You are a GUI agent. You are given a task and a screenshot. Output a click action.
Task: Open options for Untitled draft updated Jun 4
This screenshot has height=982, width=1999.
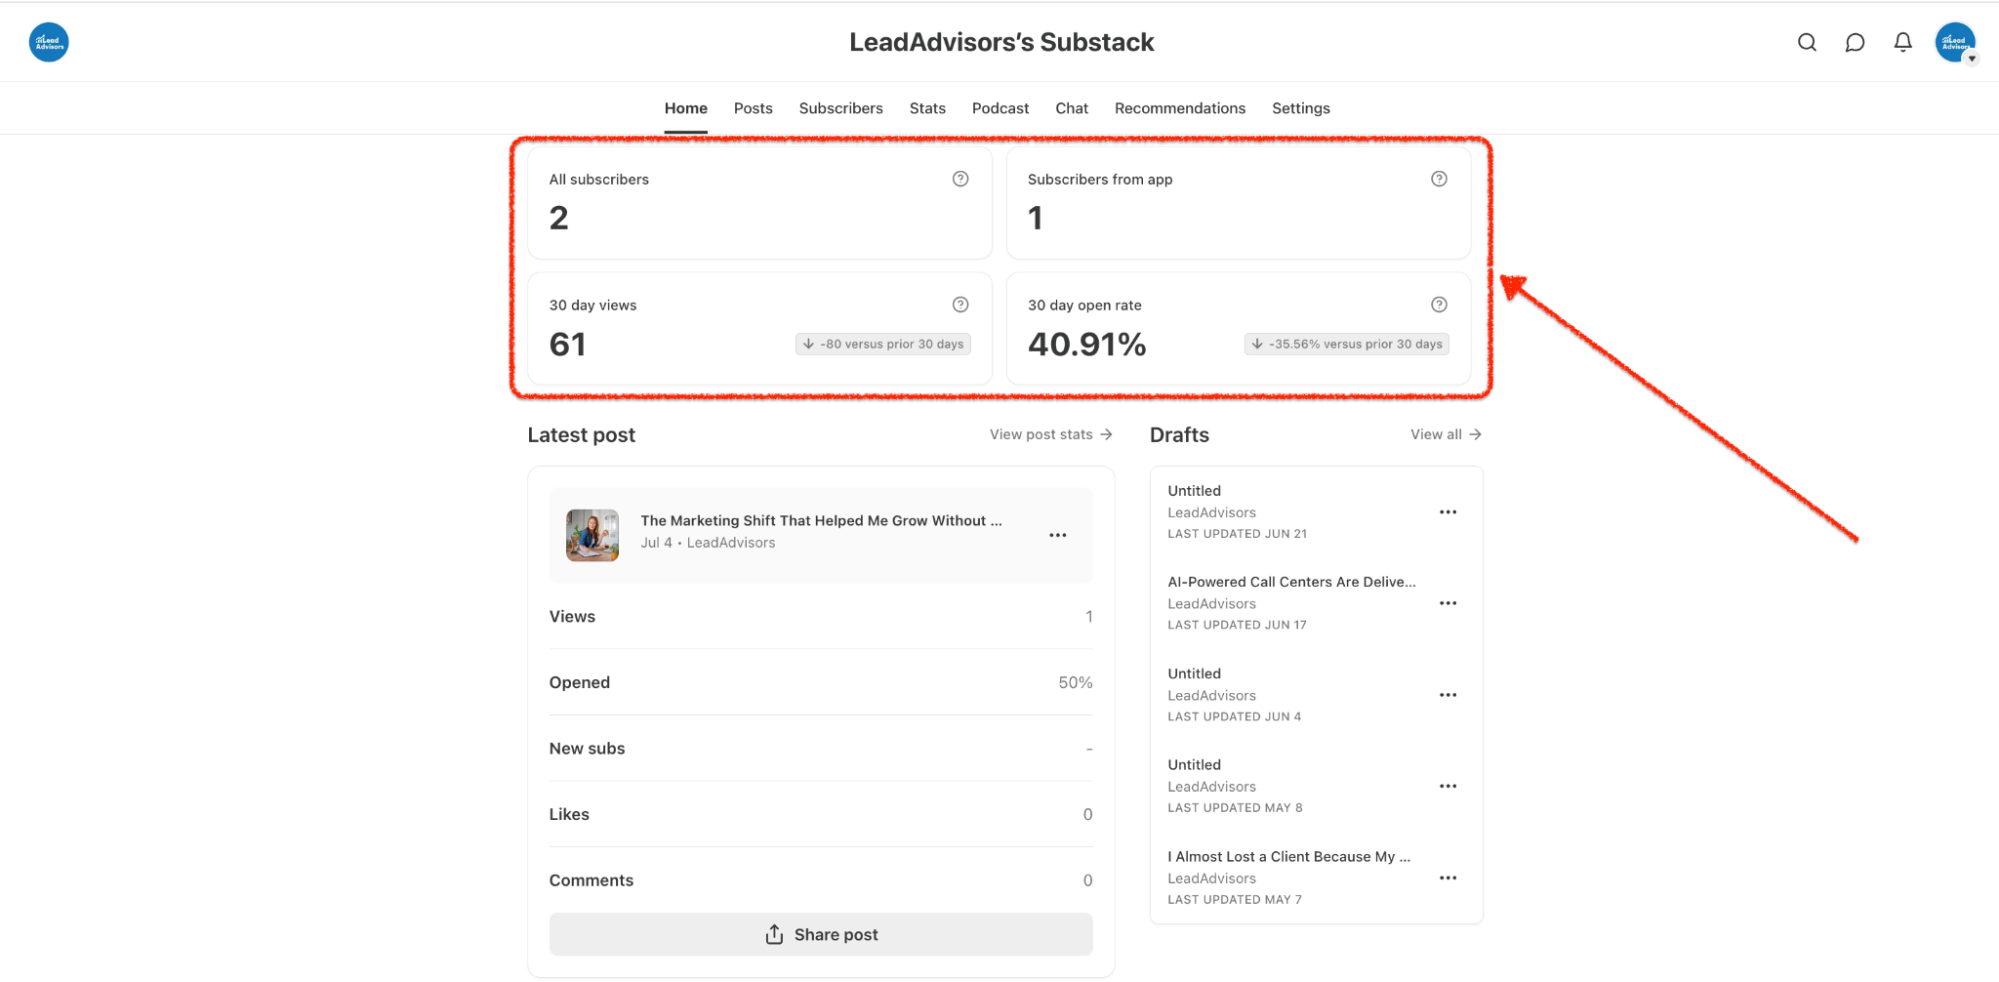tap(1447, 695)
